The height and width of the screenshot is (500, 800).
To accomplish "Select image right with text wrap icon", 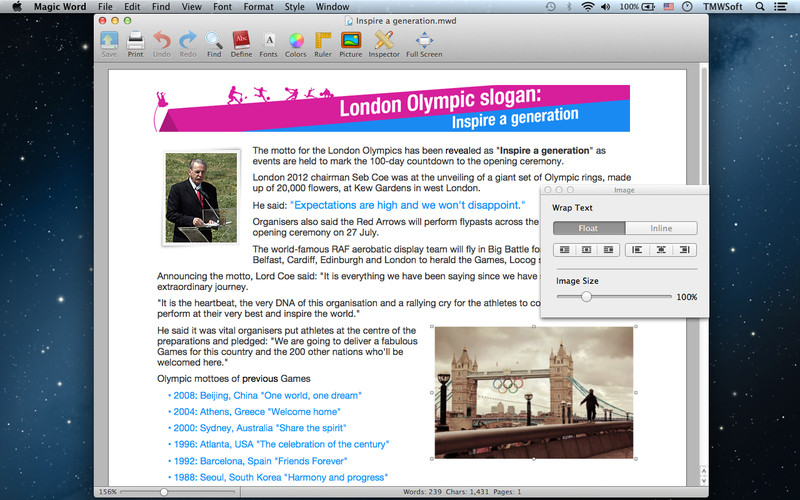I will [x=609, y=249].
